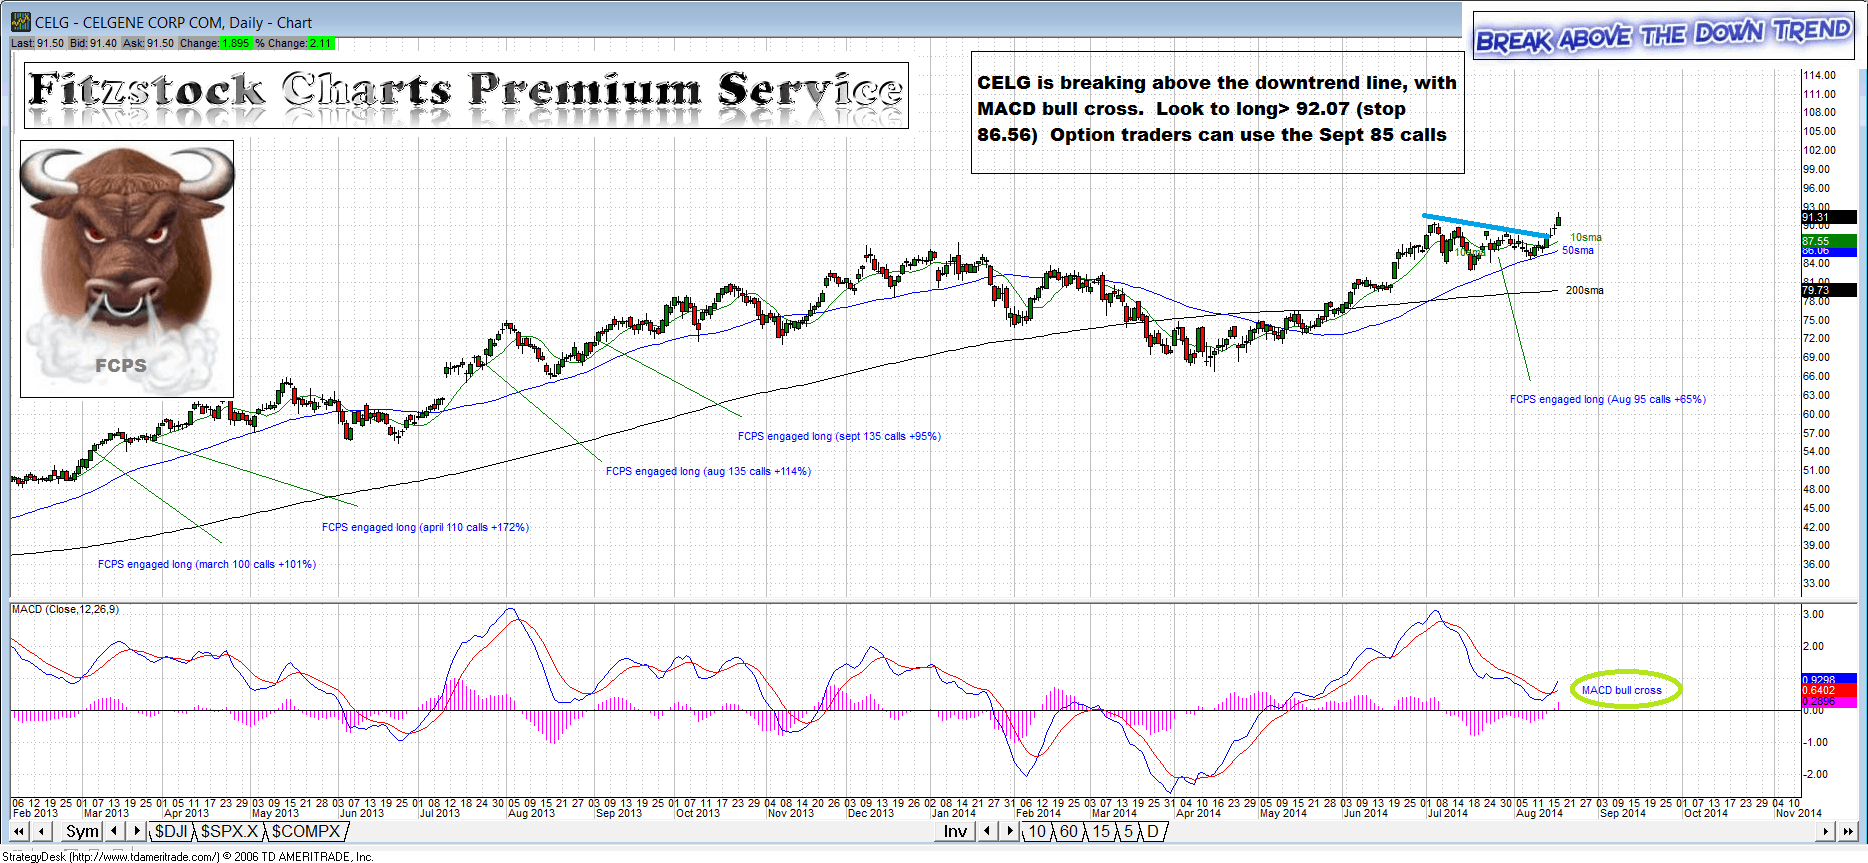Click the left arrow right after Sym
Viewport: 1868px width, 863px height.
[x=116, y=832]
